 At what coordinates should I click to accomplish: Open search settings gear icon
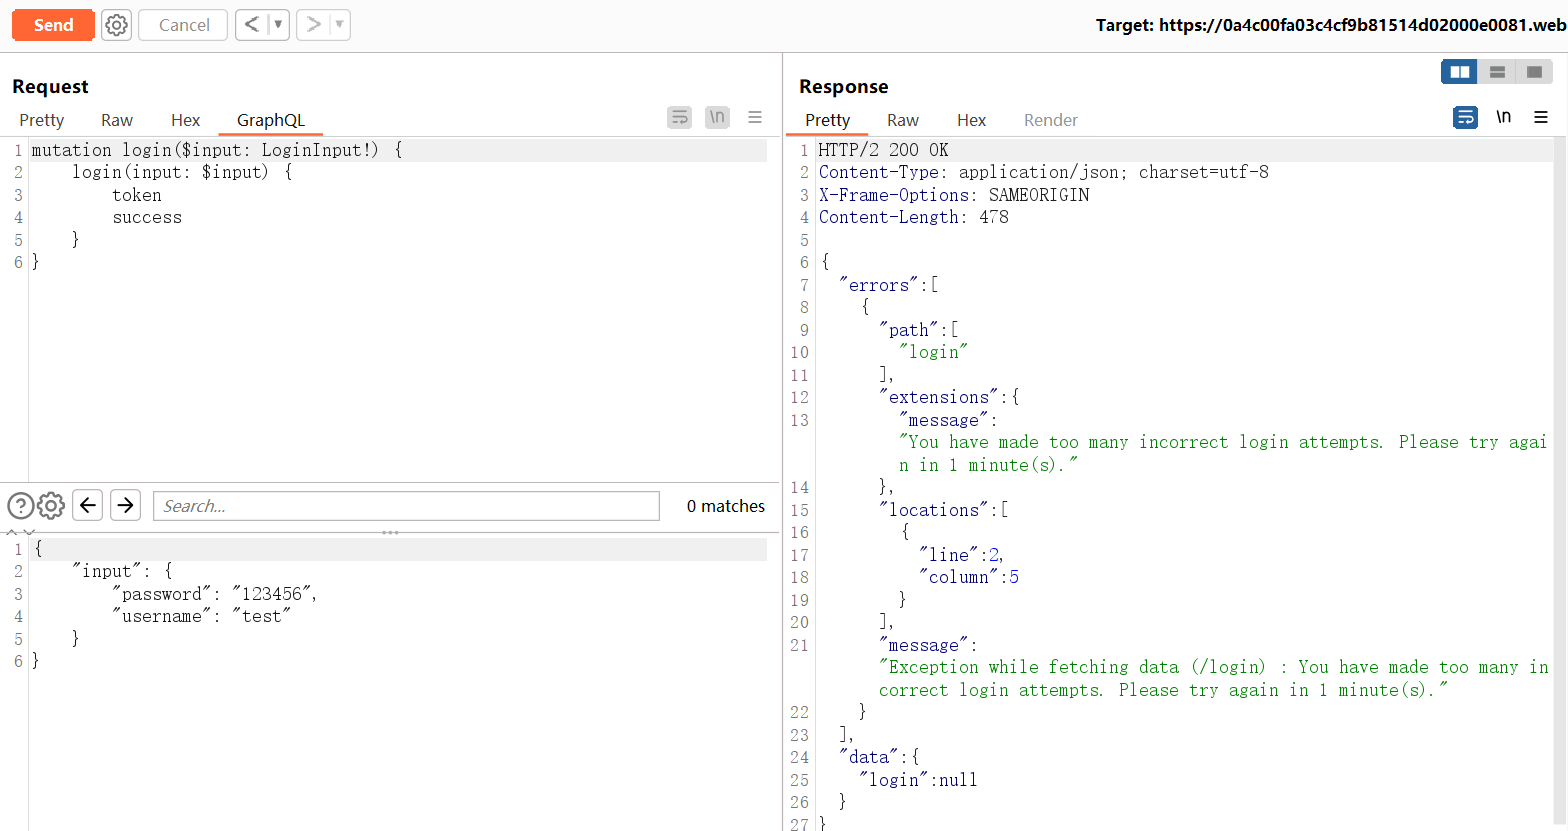click(x=51, y=506)
